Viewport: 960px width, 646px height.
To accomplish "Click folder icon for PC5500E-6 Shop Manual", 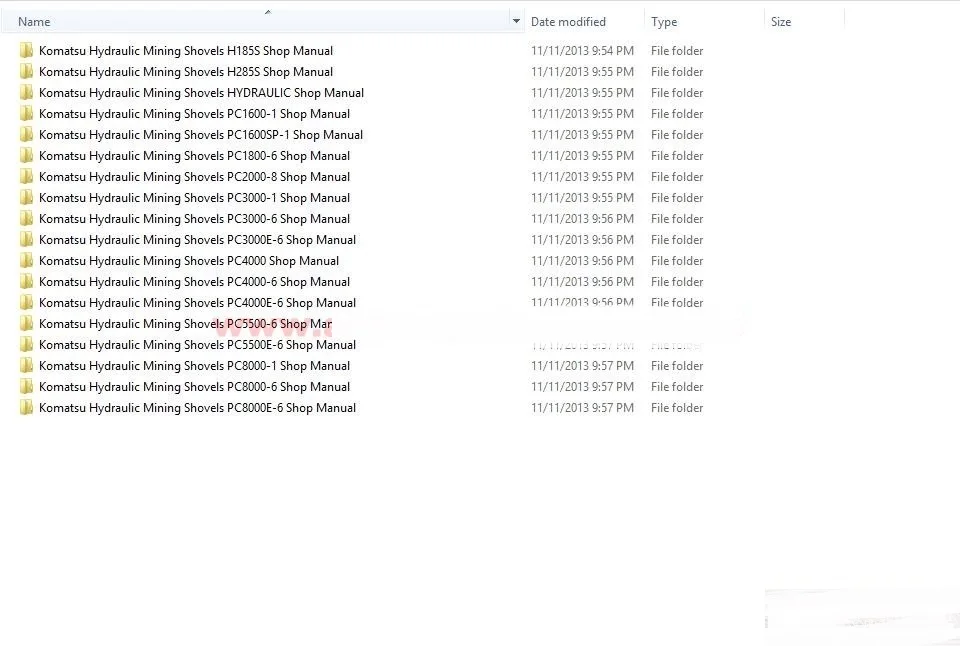I will [x=26, y=345].
